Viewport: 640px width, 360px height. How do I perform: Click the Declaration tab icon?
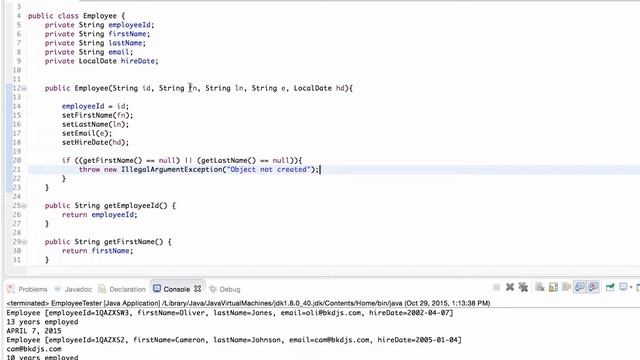(102, 289)
